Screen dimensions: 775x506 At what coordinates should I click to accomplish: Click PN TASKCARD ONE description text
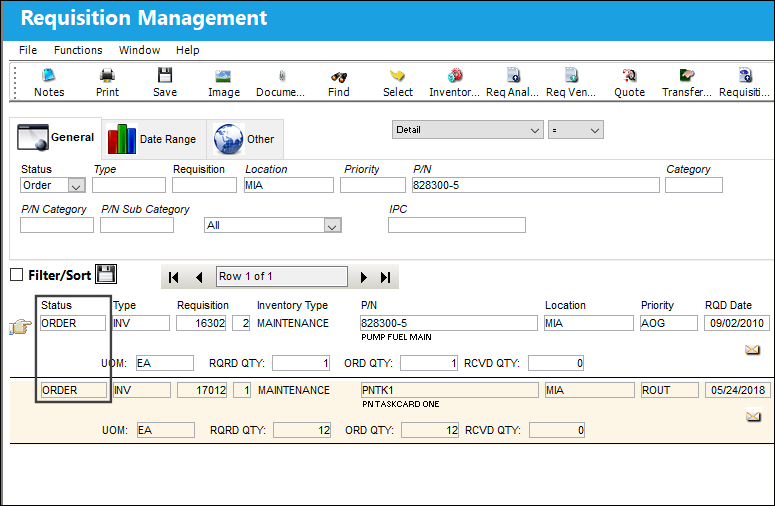click(x=401, y=404)
